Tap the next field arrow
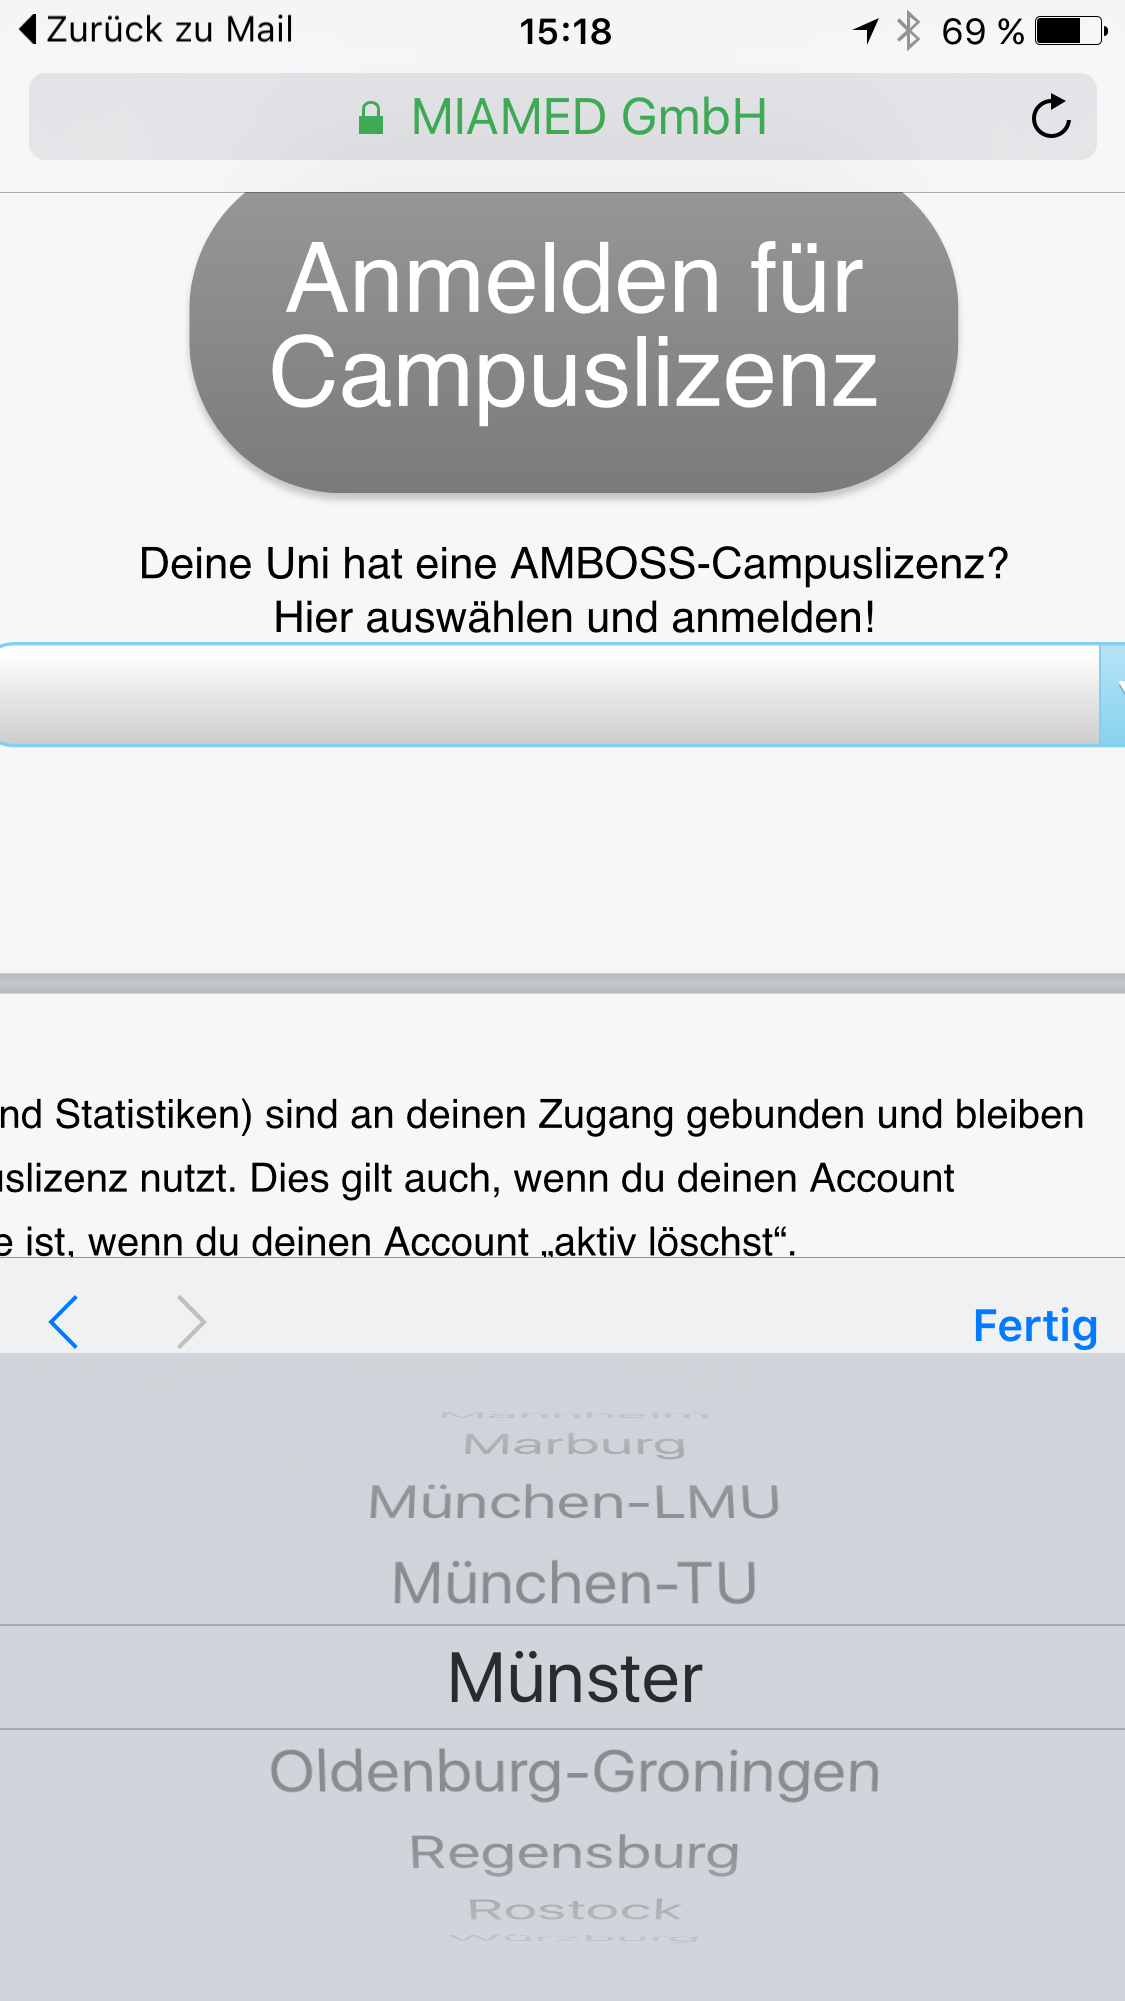This screenshot has height=2001, width=1125. pyautogui.click(x=190, y=1322)
